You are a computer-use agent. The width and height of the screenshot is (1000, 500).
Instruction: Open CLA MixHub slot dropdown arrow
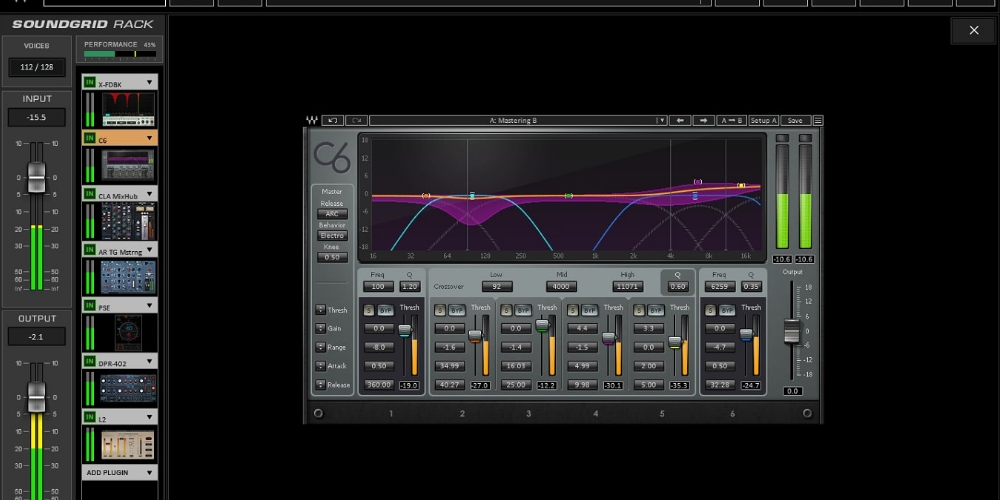pyautogui.click(x=150, y=194)
